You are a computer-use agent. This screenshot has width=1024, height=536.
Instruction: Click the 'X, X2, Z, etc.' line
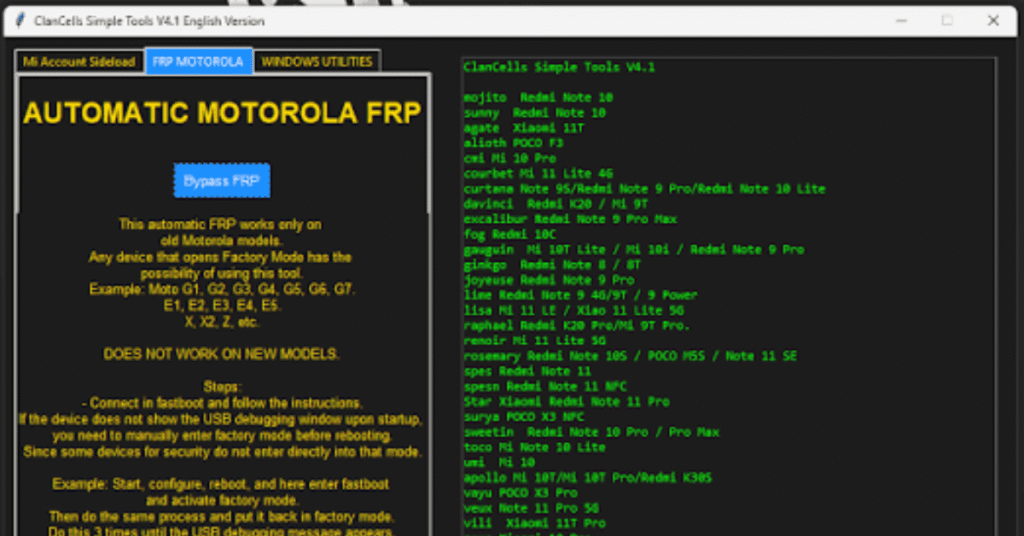(x=222, y=321)
